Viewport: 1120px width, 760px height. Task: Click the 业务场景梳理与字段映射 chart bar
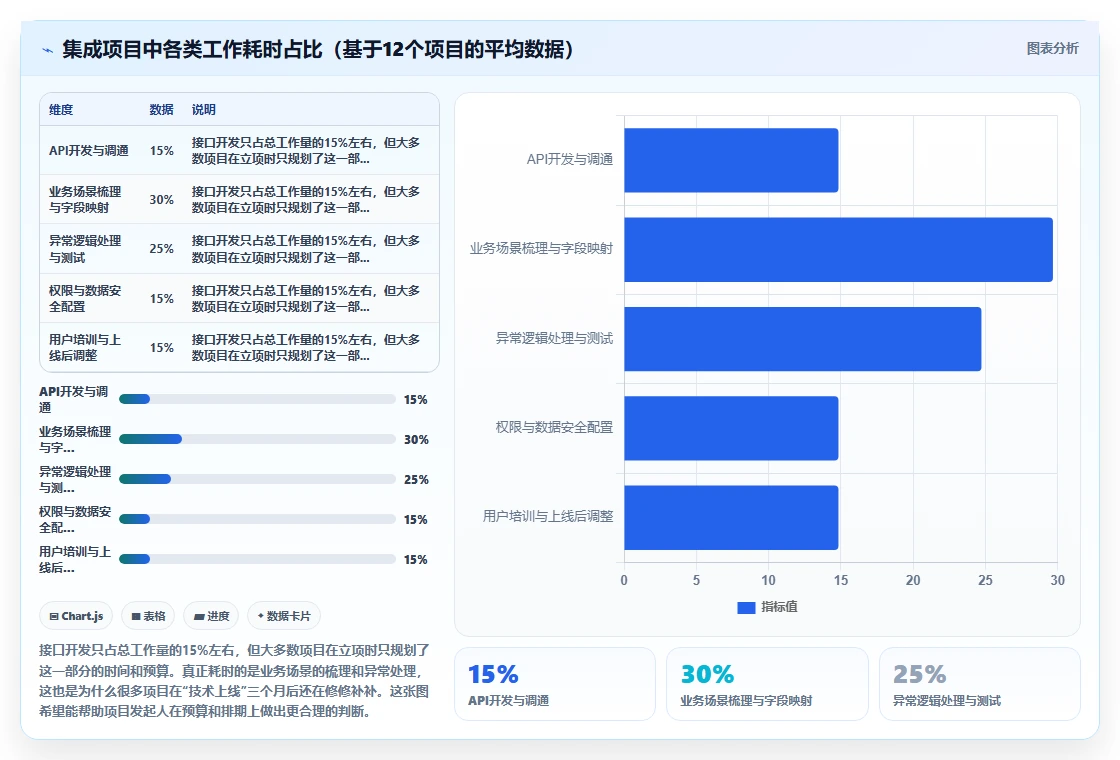839,249
